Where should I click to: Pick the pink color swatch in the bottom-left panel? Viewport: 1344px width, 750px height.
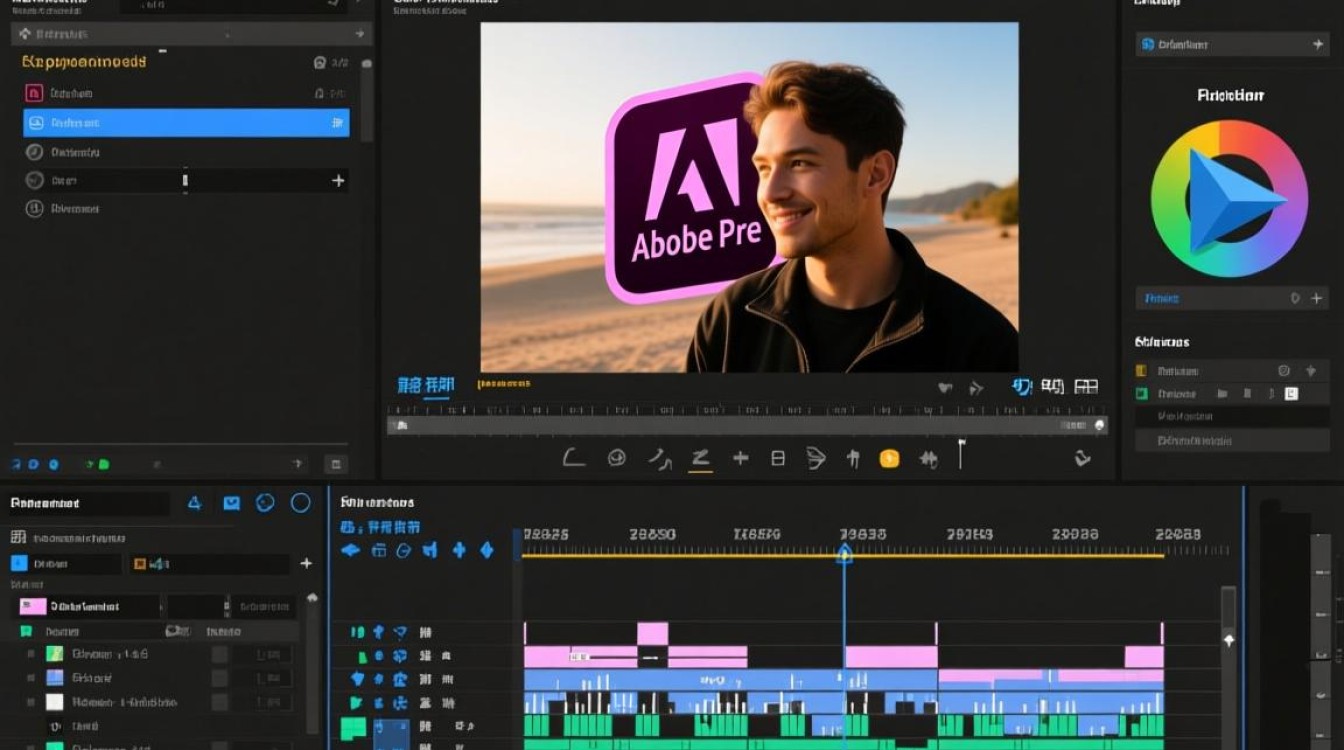point(33,606)
